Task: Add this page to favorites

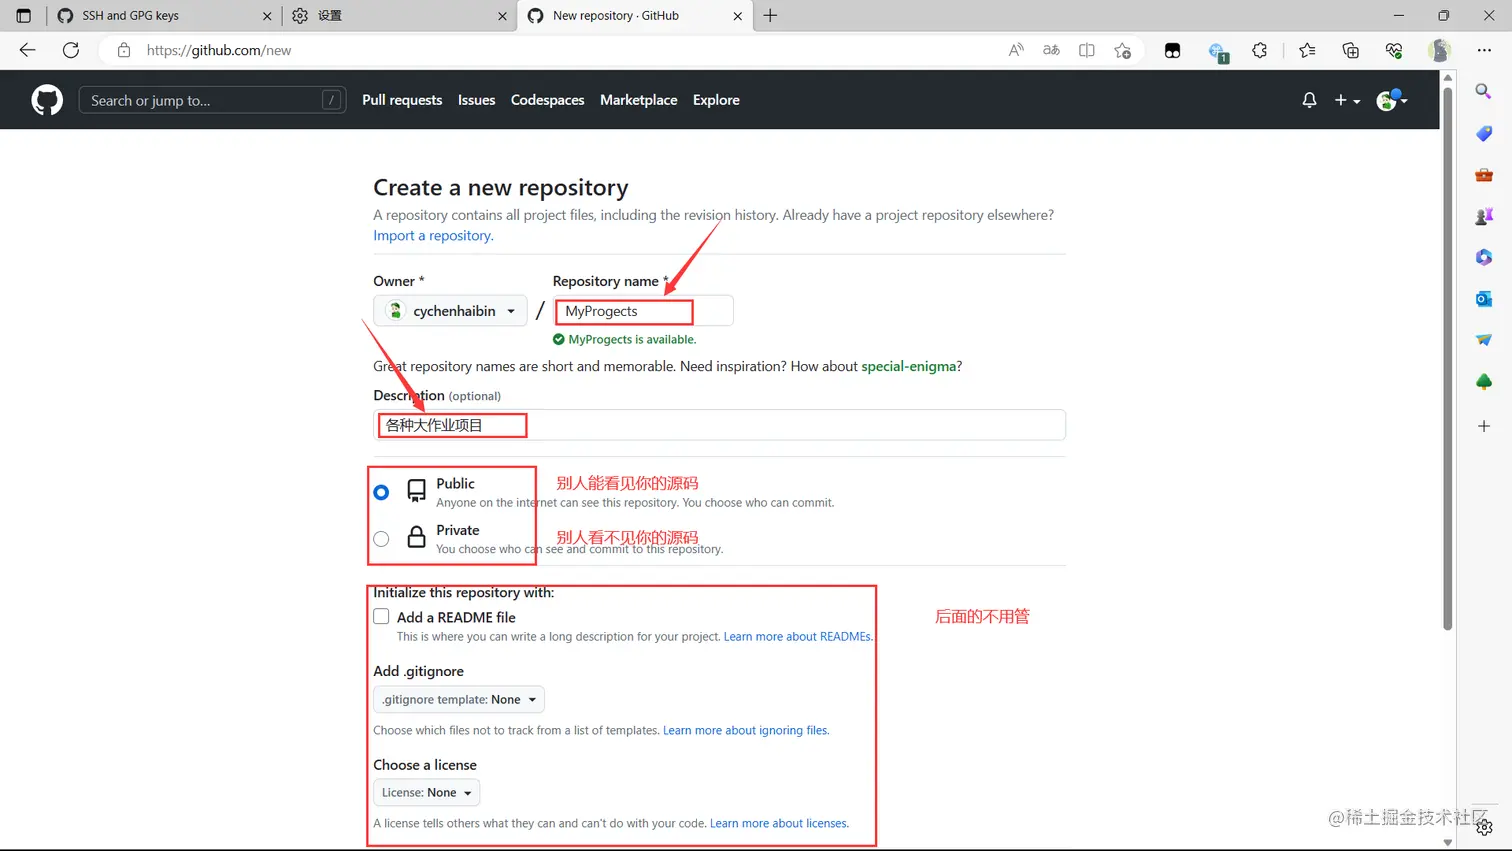Action: point(1123,50)
